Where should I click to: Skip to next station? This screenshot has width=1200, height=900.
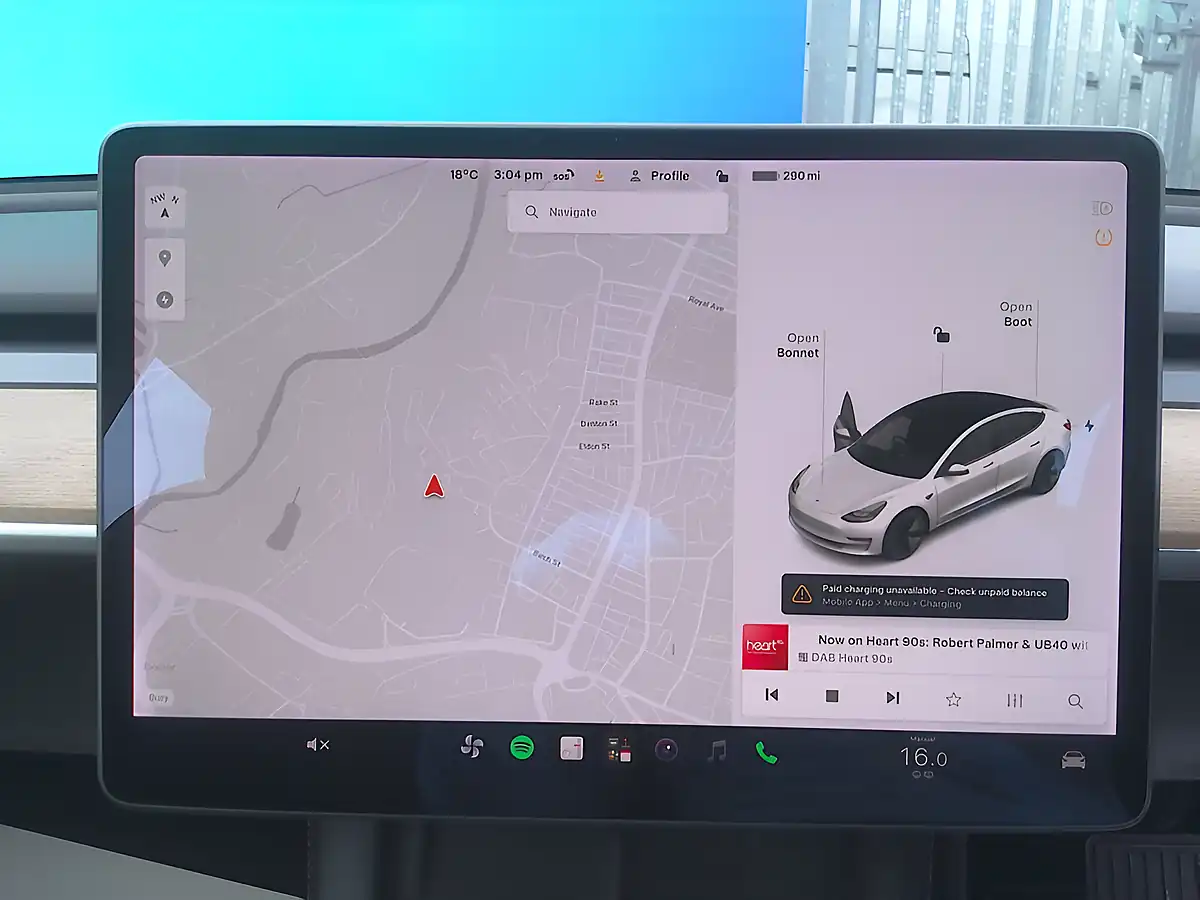(893, 697)
